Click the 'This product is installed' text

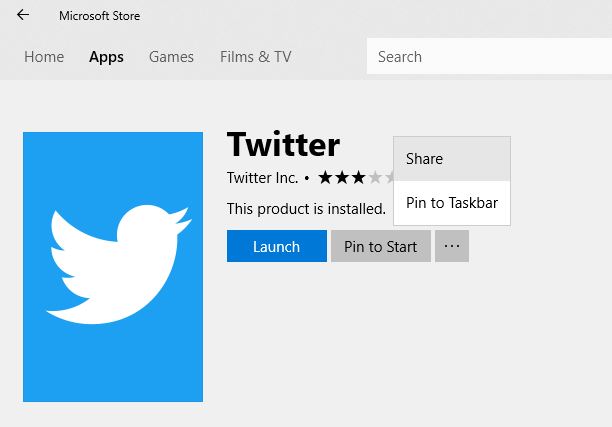(306, 209)
